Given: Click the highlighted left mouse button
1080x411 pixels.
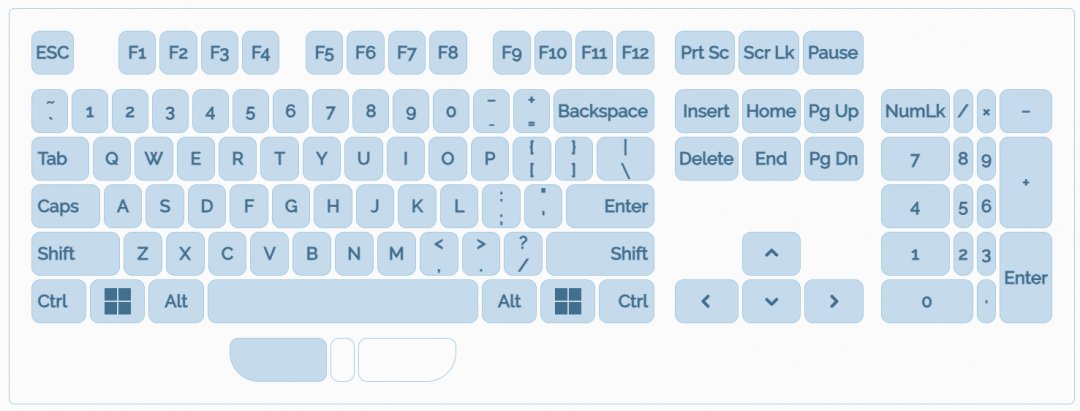Looking at the screenshot, I should (279, 360).
